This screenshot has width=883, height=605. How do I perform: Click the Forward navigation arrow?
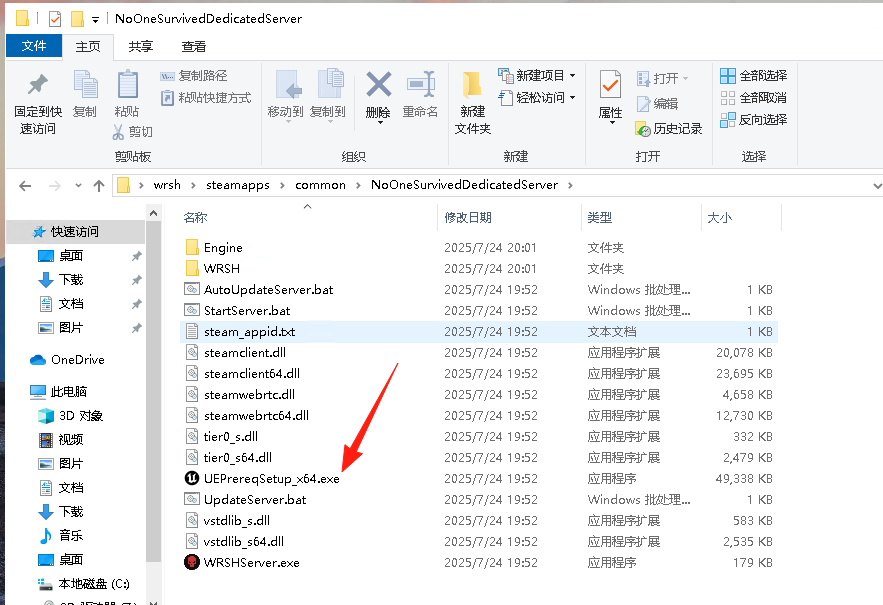pyautogui.click(x=55, y=186)
